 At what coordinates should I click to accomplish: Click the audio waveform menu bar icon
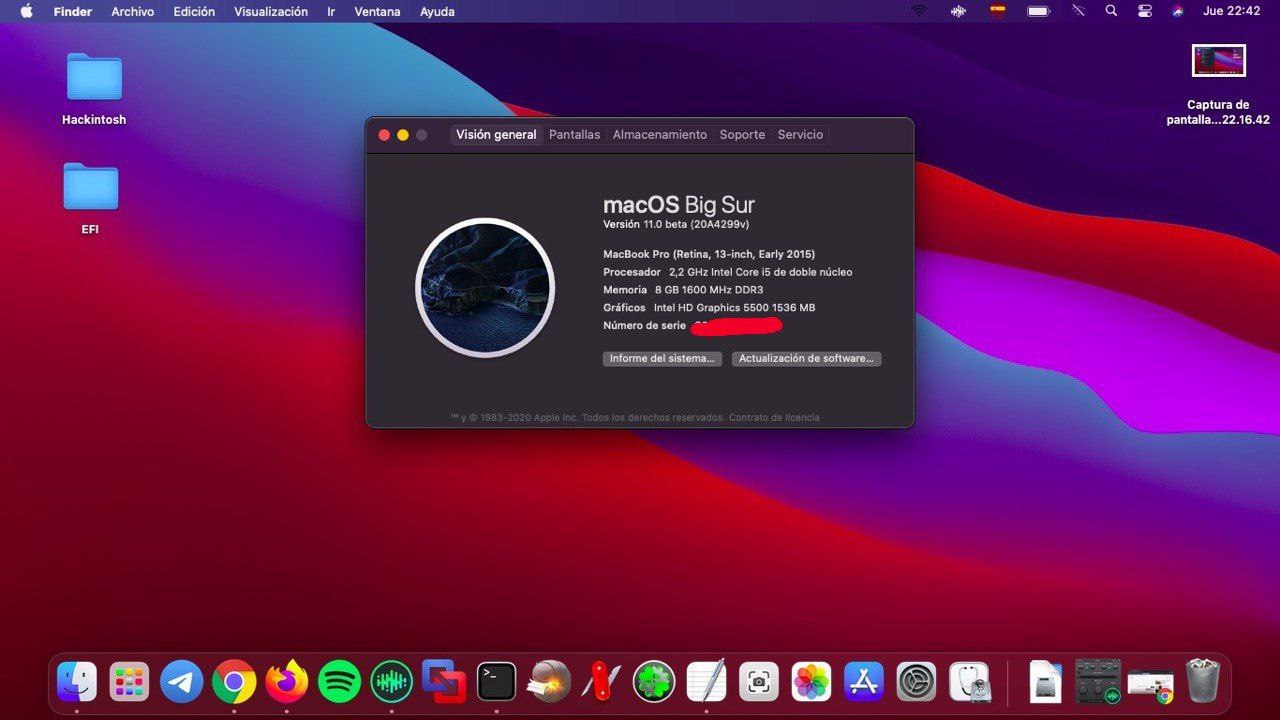tap(959, 11)
